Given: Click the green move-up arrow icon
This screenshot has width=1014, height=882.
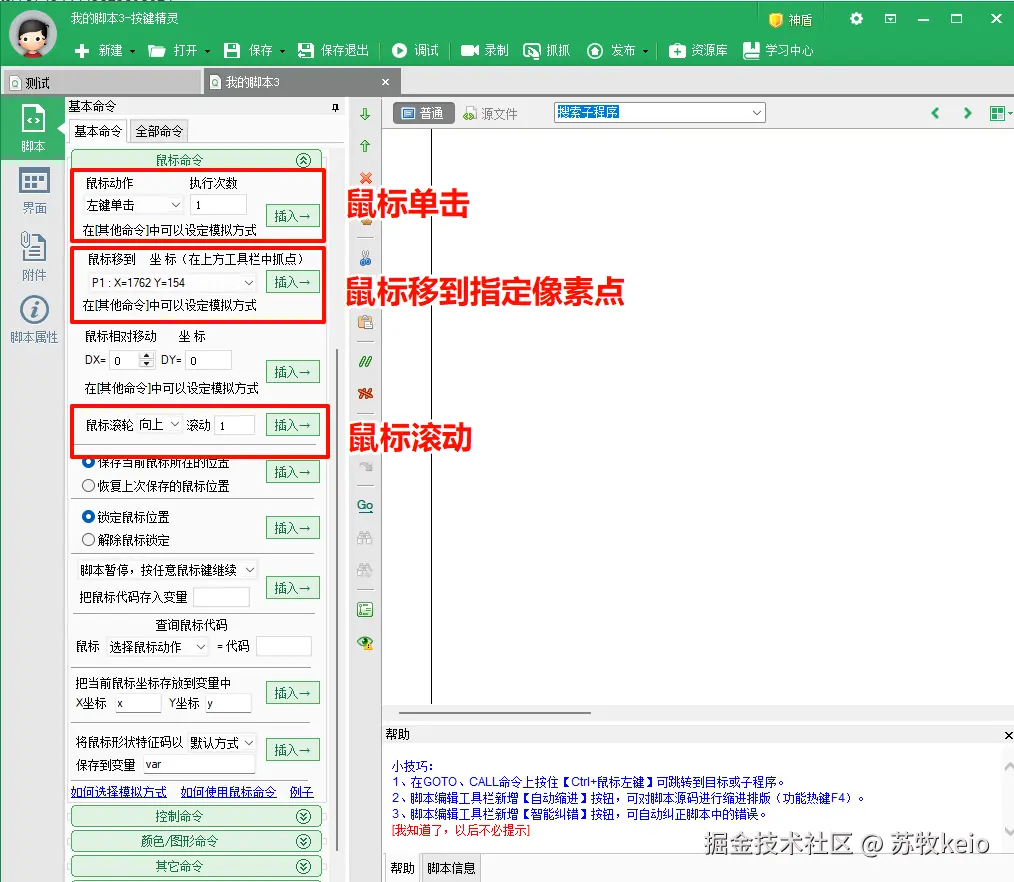Looking at the screenshot, I should click(365, 146).
